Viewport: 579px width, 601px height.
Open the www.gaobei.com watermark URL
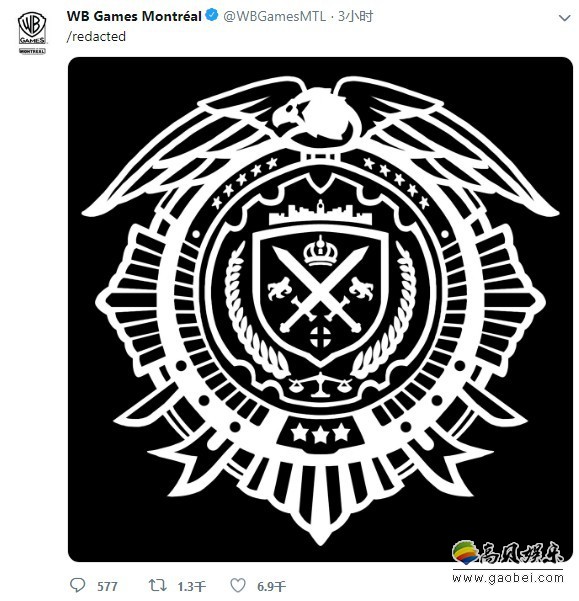click(x=508, y=577)
